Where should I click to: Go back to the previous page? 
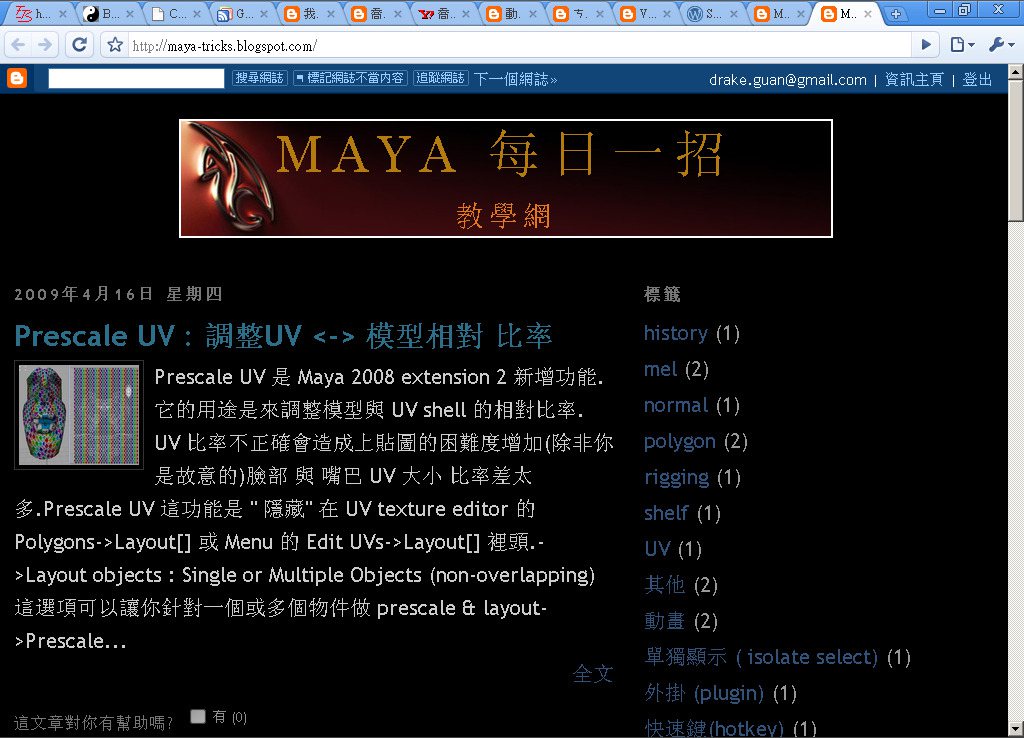click(18, 45)
